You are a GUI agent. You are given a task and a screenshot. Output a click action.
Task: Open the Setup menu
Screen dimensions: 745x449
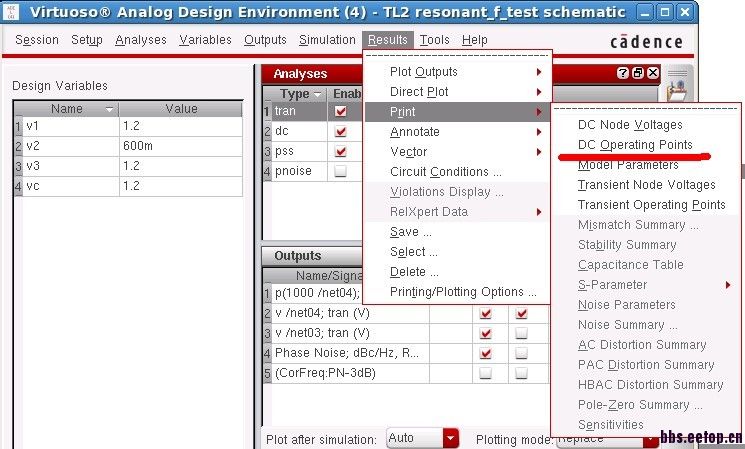coord(86,40)
